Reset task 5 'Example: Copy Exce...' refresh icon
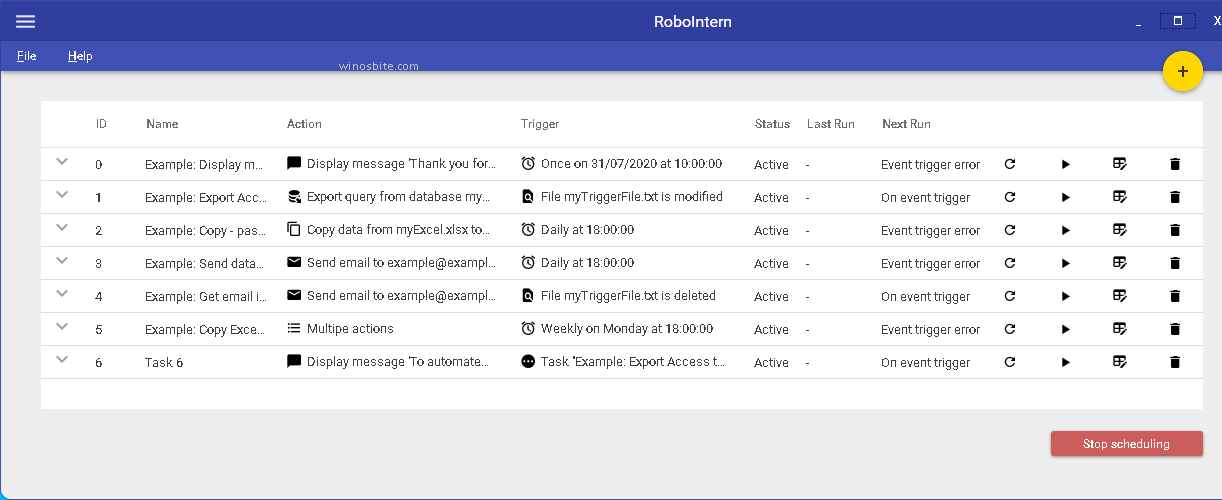This screenshot has width=1222, height=500. [x=1010, y=329]
